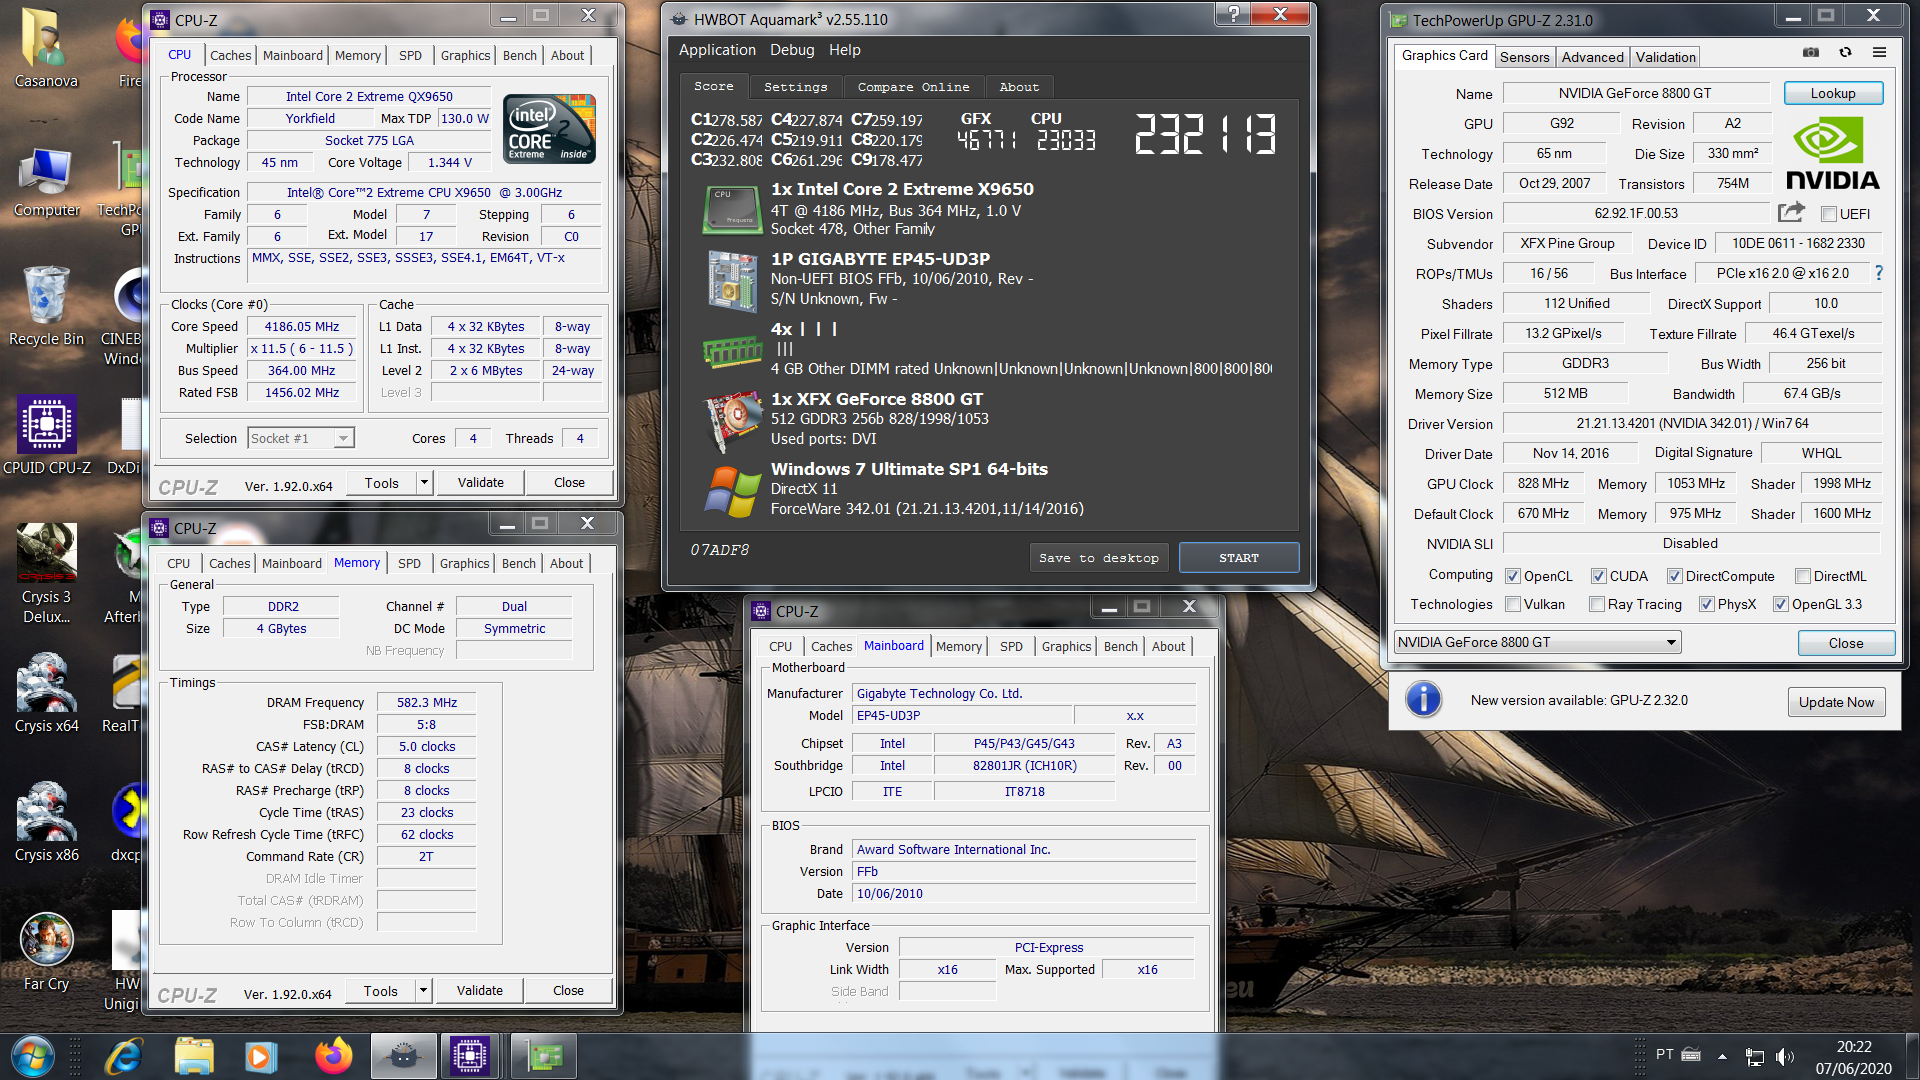Click the Bus Interface question mark
Viewport: 1920px width, 1080px height.
(x=1878, y=273)
